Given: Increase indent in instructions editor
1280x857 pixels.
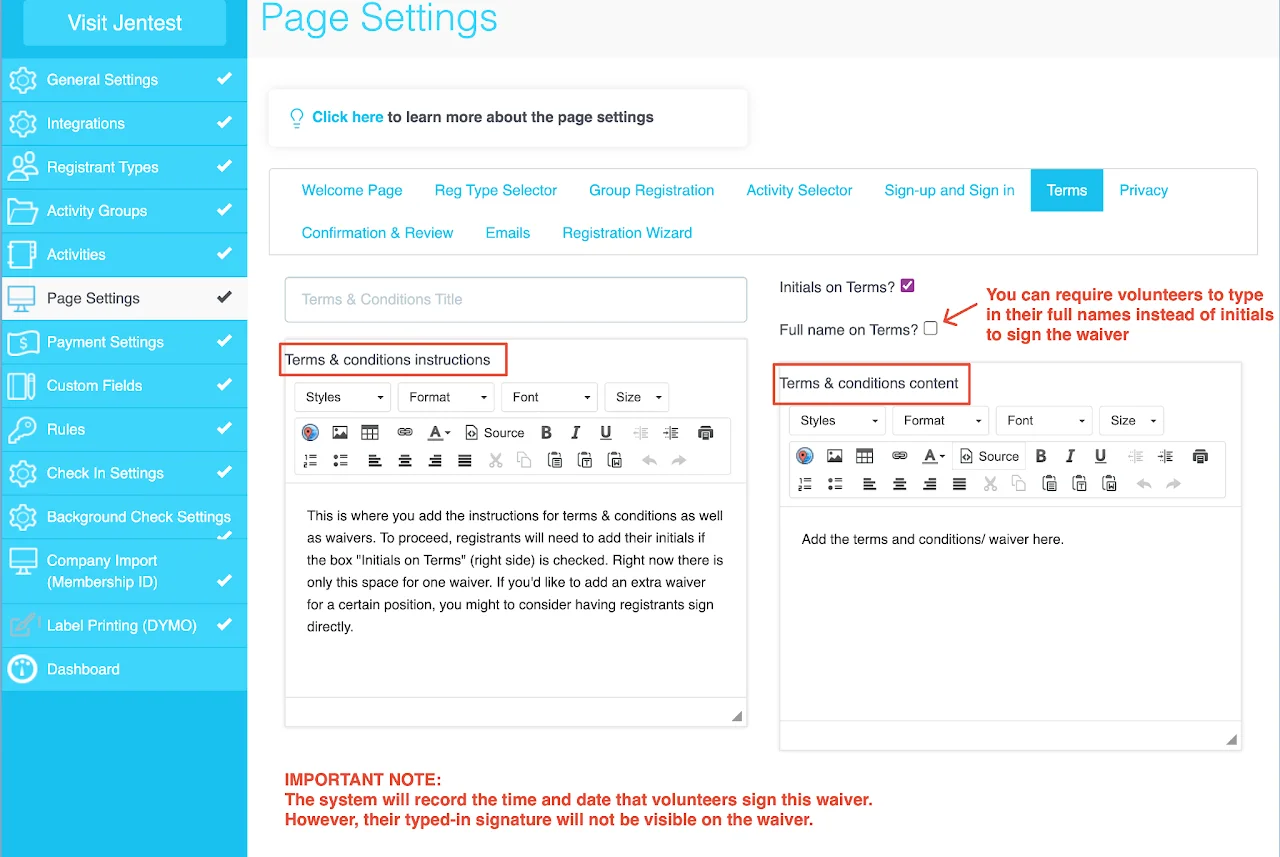Looking at the screenshot, I should pyautogui.click(x=671, y=433).
